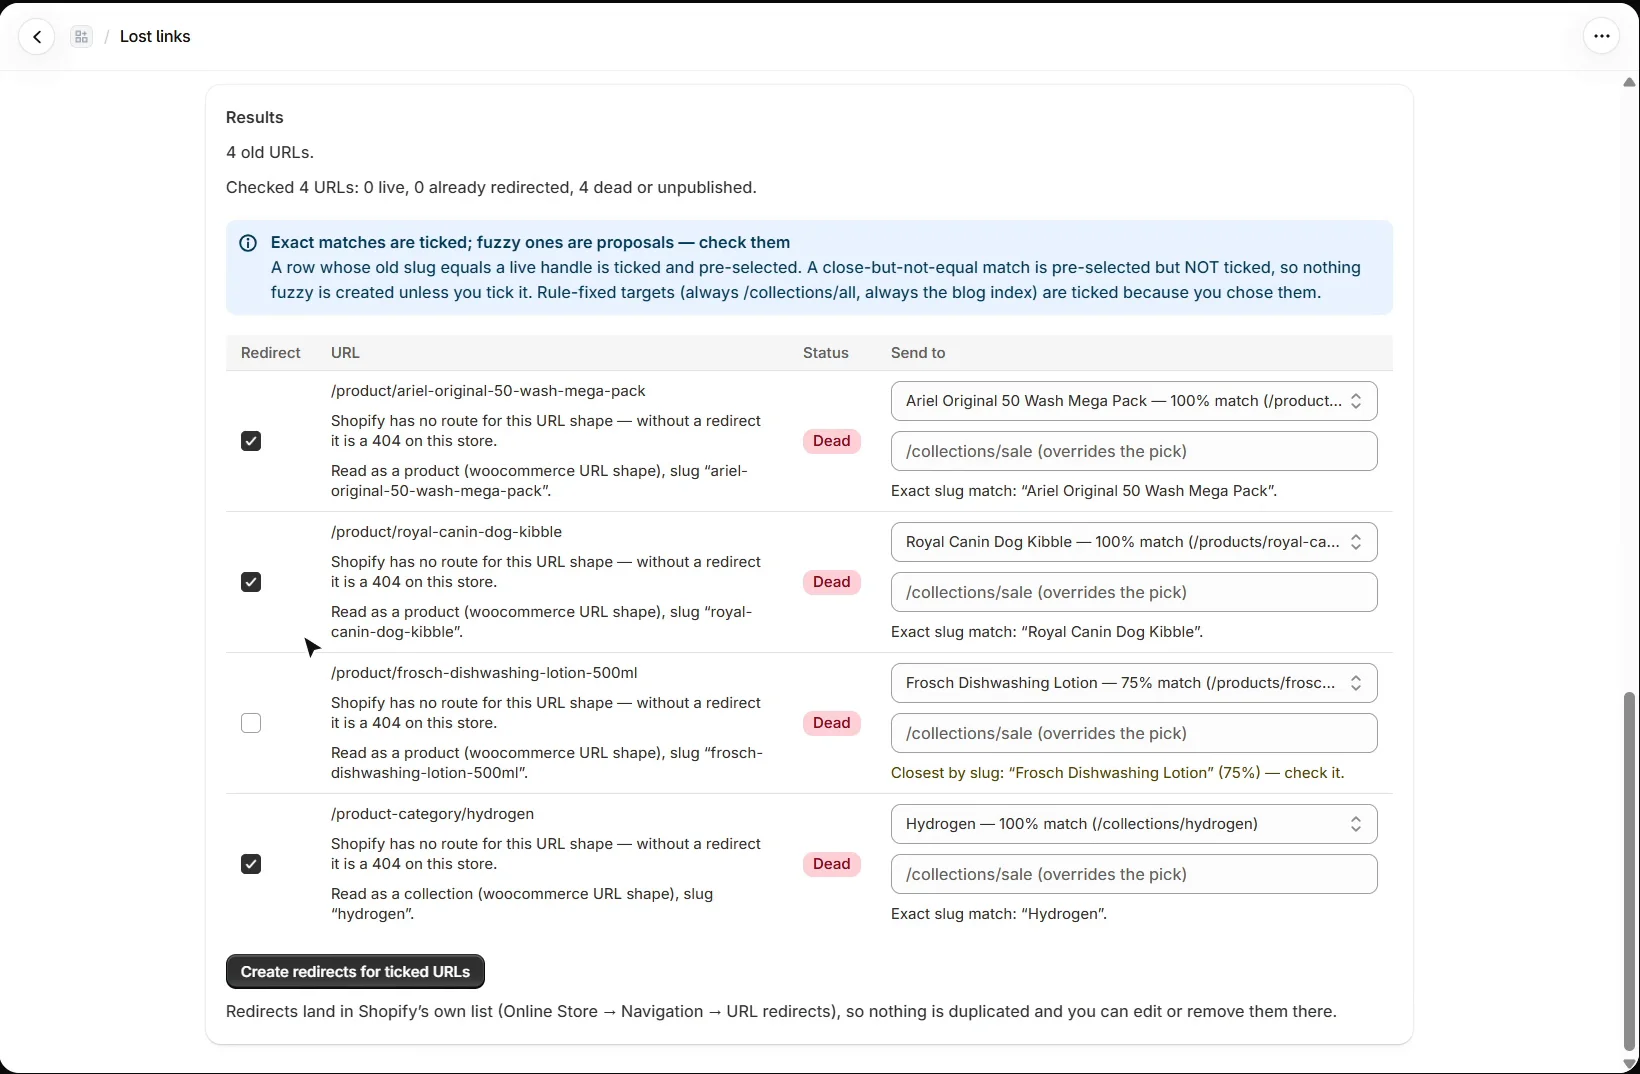
Task: Click the /product/frosch-dishwashing-lotion-500ml URL text
Action: (484, 673)
